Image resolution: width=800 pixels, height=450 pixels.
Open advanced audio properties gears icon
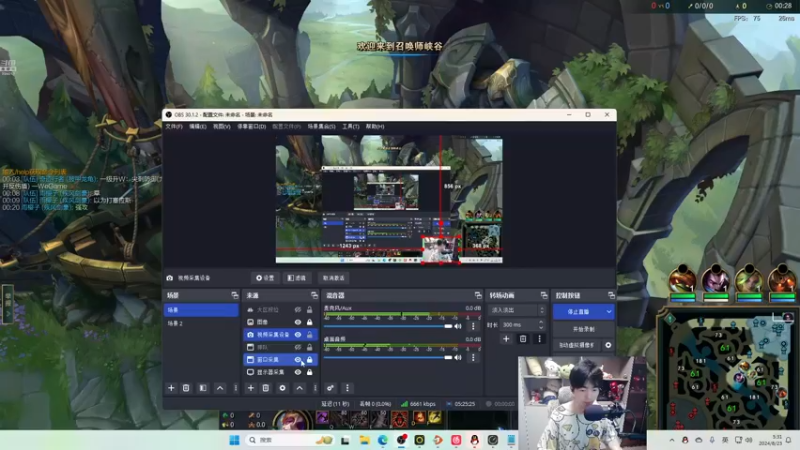point(331,388)
